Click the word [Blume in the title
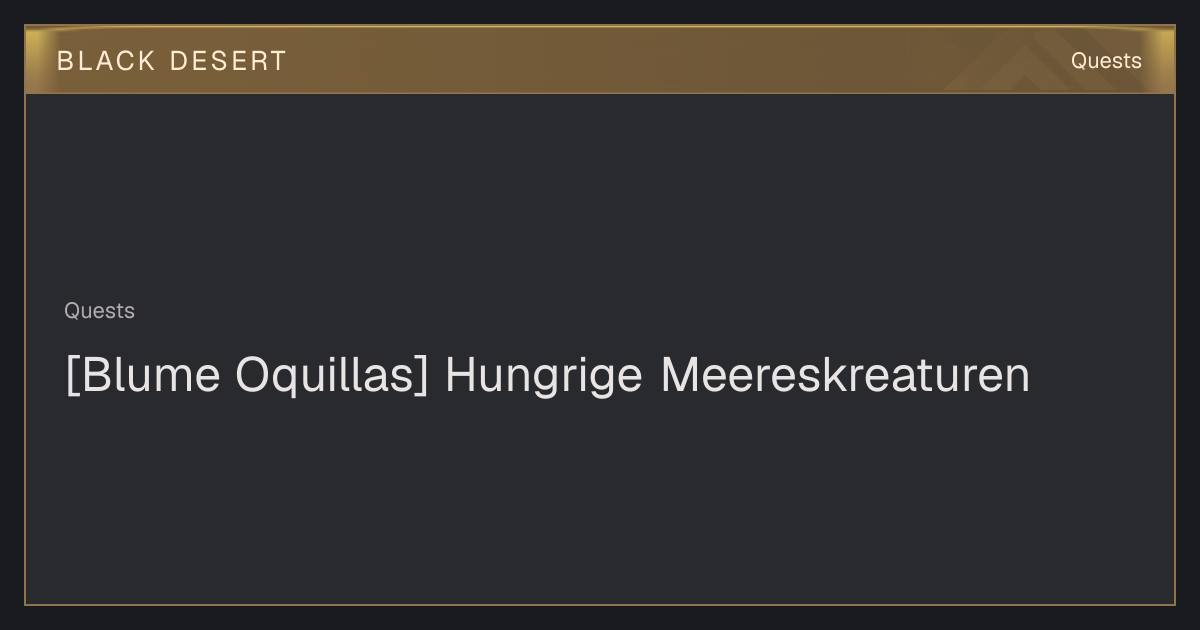The width and height of the screenshot is (1200, 630). click(x=142, y=376)
